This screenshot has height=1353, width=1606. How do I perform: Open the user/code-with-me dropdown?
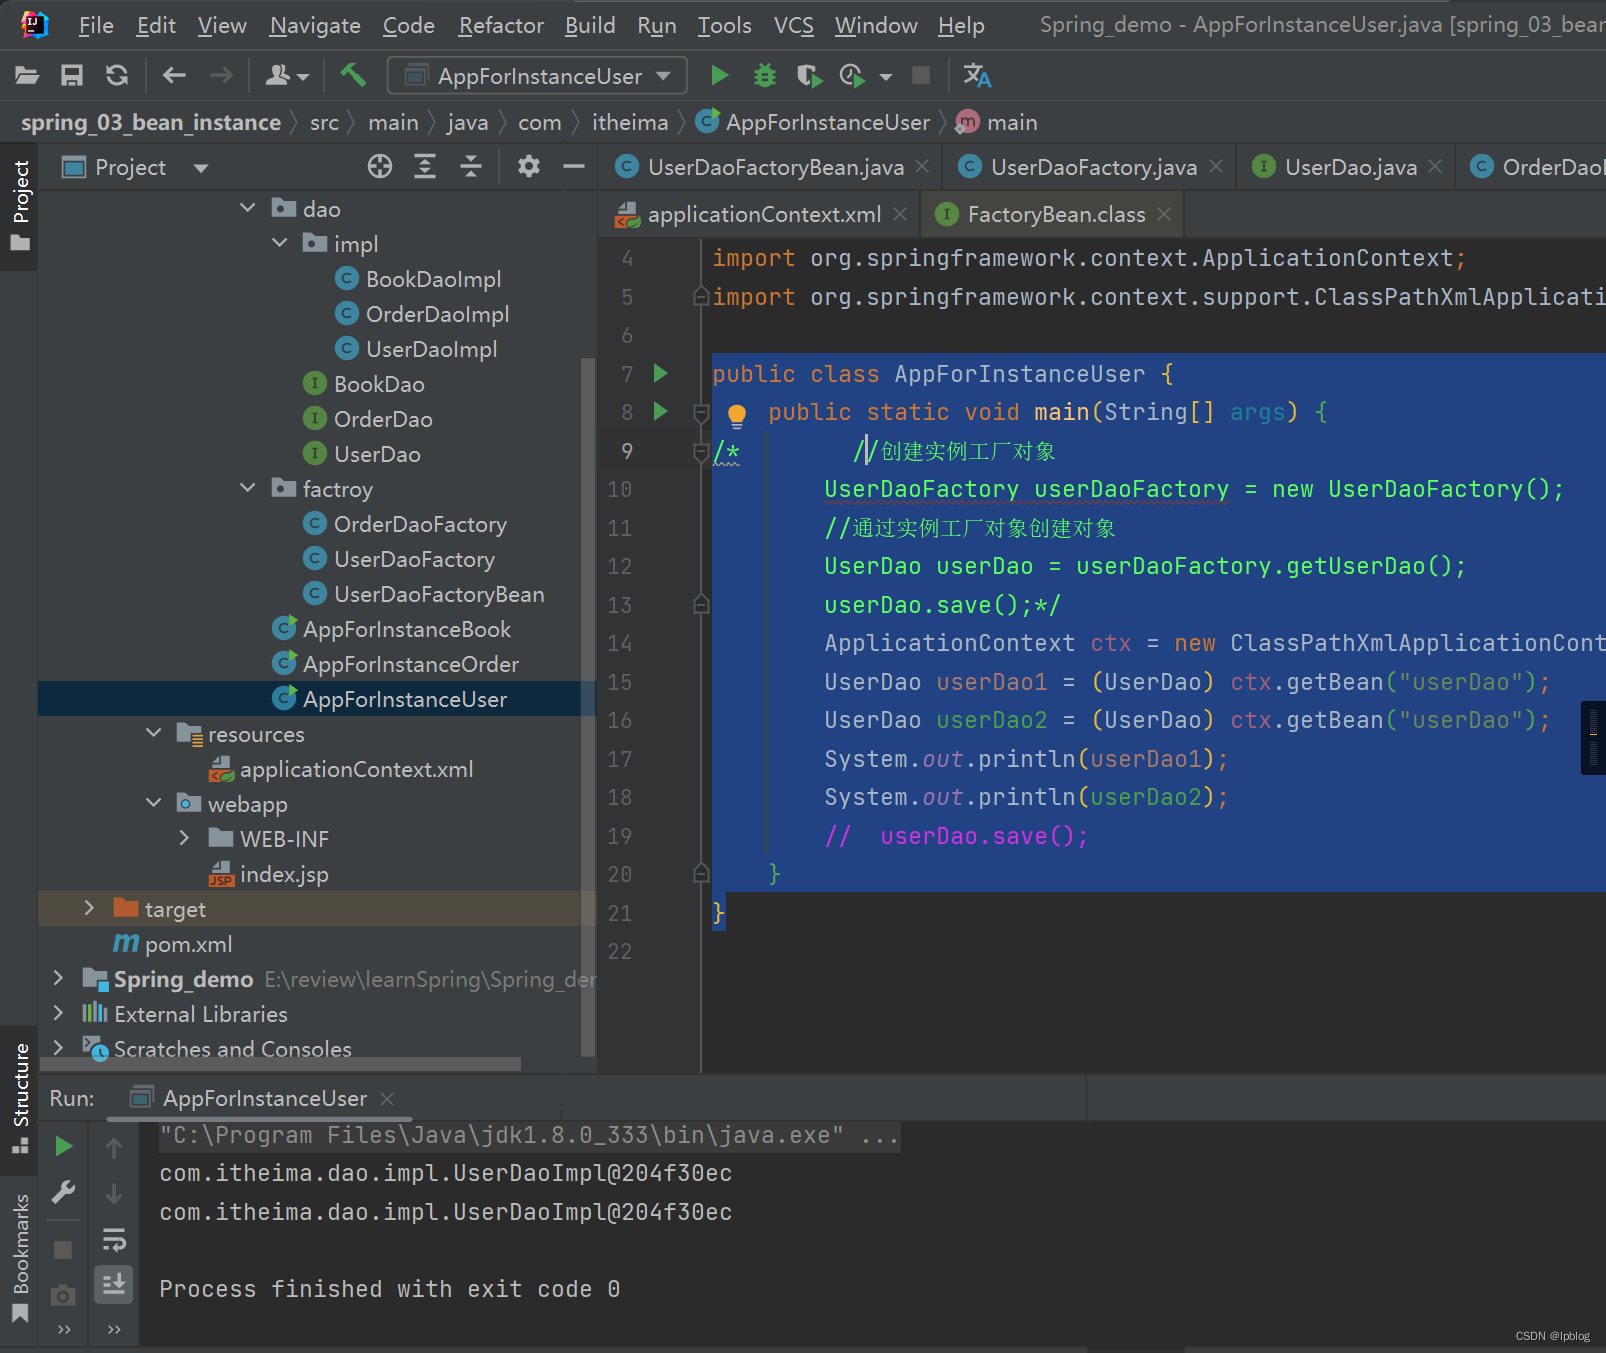(287, 75)
